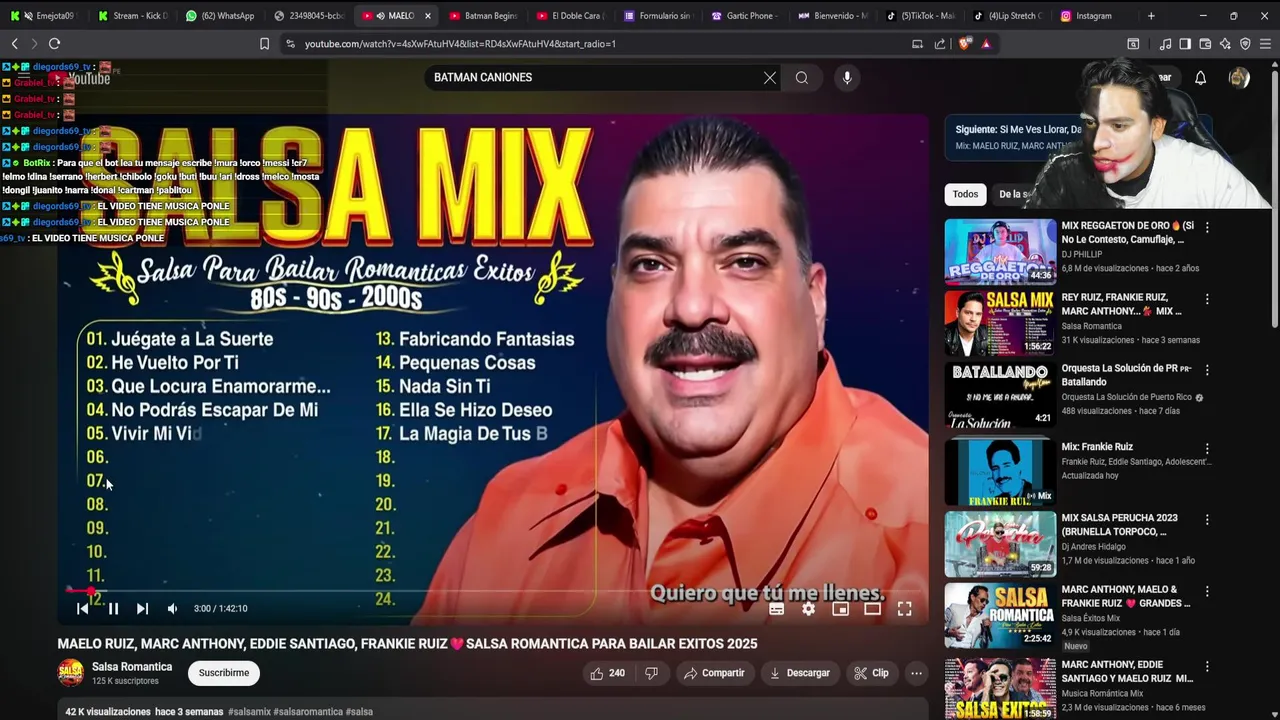The width and height of the screenshot is (1280, 720).
Task: Open the Batallando video thumbnail
Action: coord(1000,395)
